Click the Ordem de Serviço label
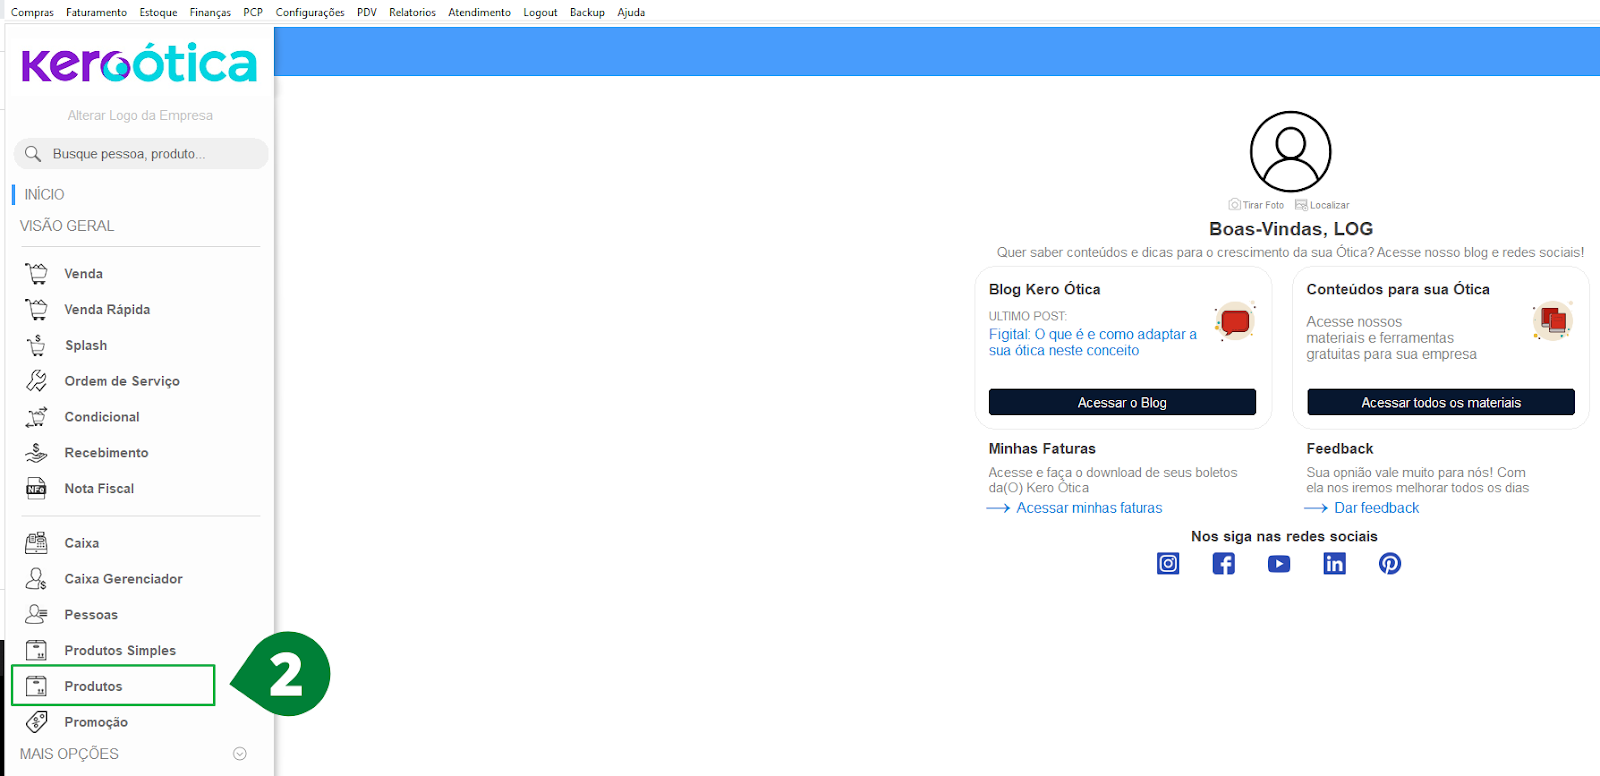This screenshot has height=776, width=1600. (x=122, y=381)
